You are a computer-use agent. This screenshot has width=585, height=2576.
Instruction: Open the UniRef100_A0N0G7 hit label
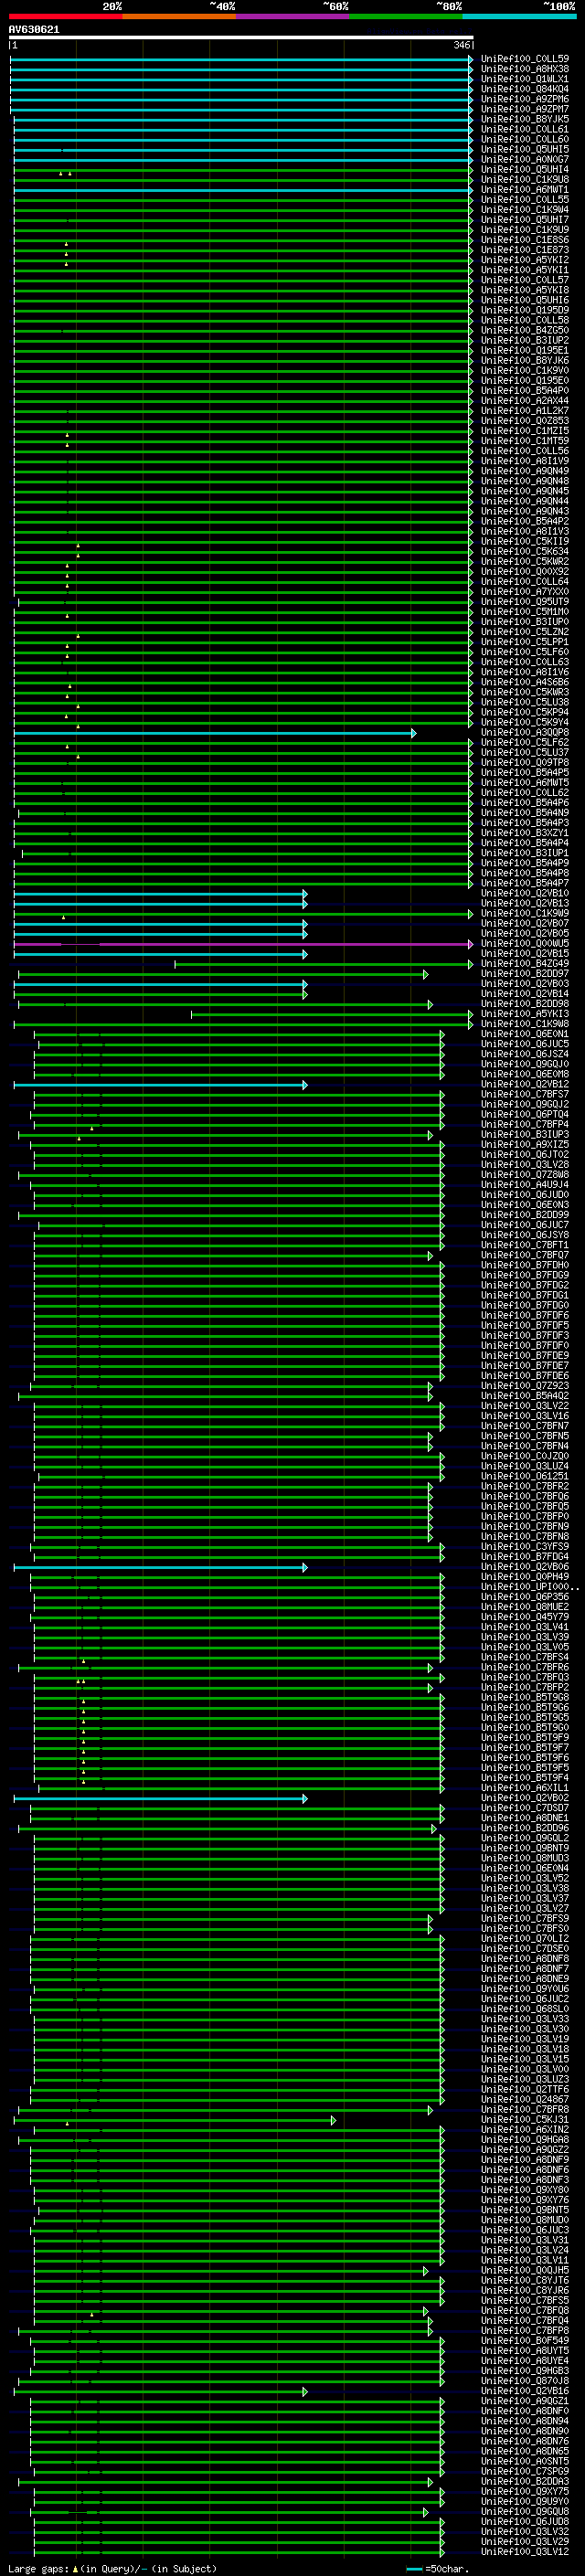click(x=524, y=160)
